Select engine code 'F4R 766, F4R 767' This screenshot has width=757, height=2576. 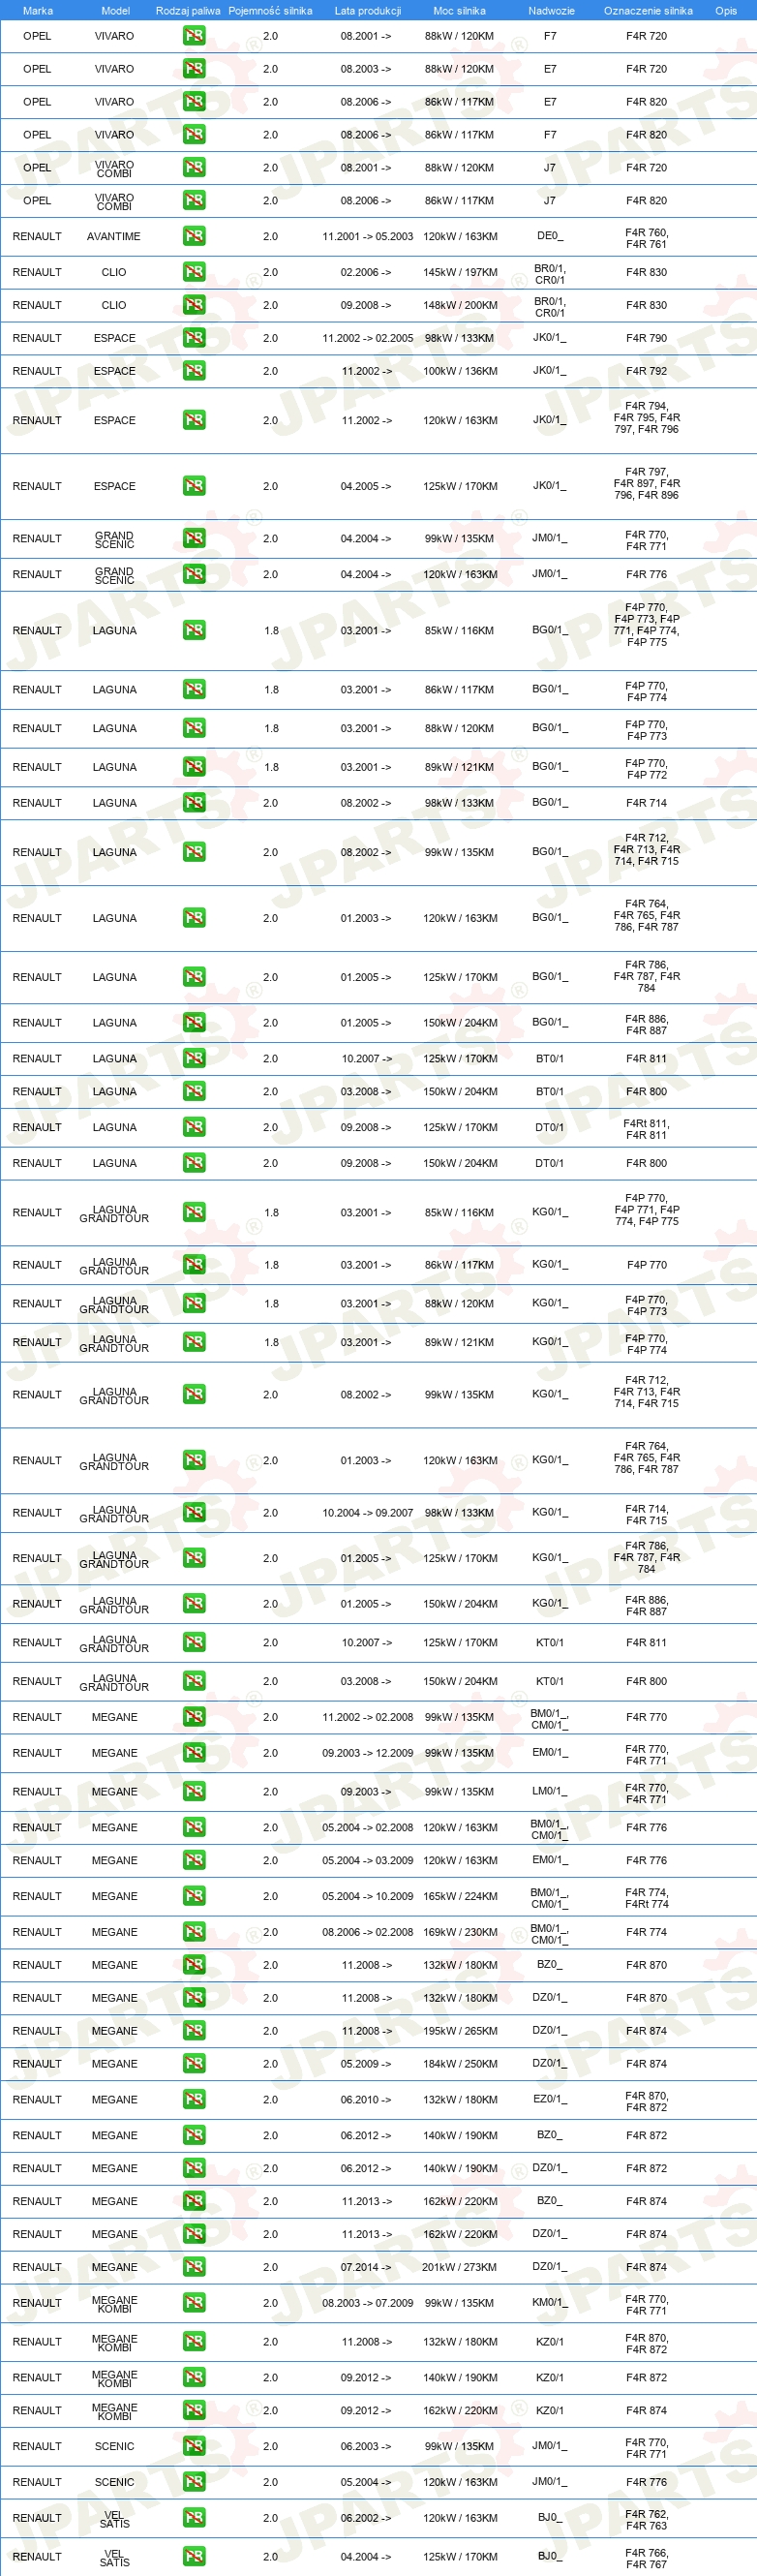646,2558
